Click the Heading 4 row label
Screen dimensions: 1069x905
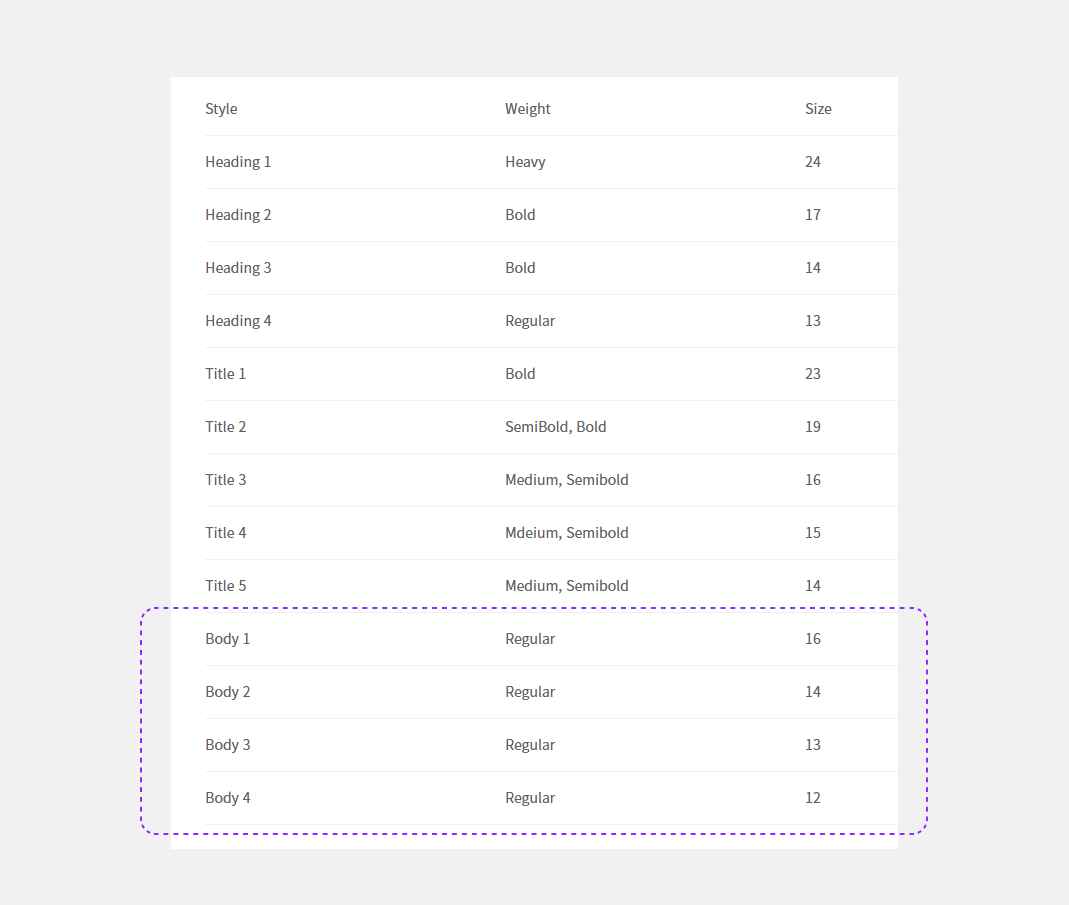click(x=238, y=321)
